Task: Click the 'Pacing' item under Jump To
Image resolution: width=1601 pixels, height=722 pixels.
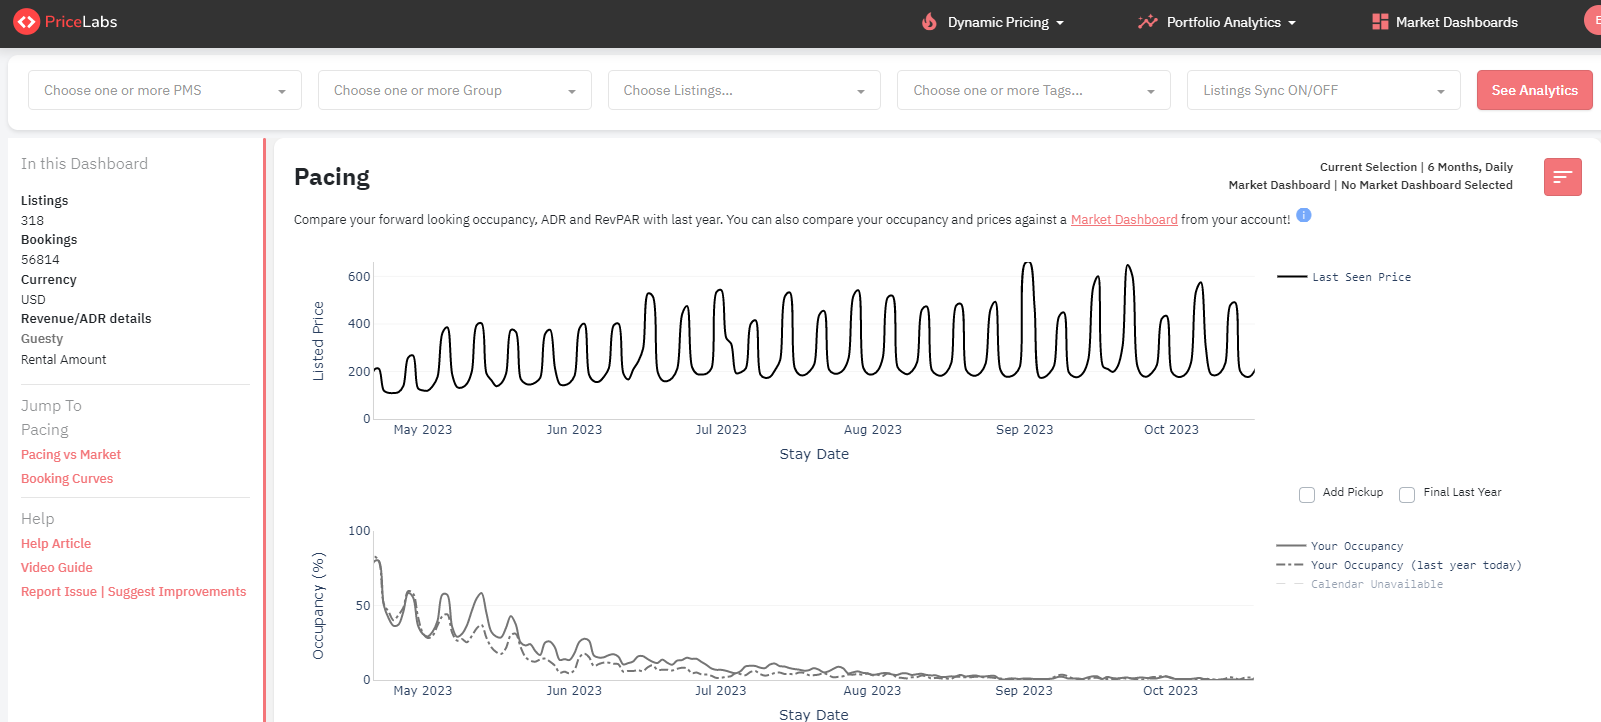Action: coord(45,429)
